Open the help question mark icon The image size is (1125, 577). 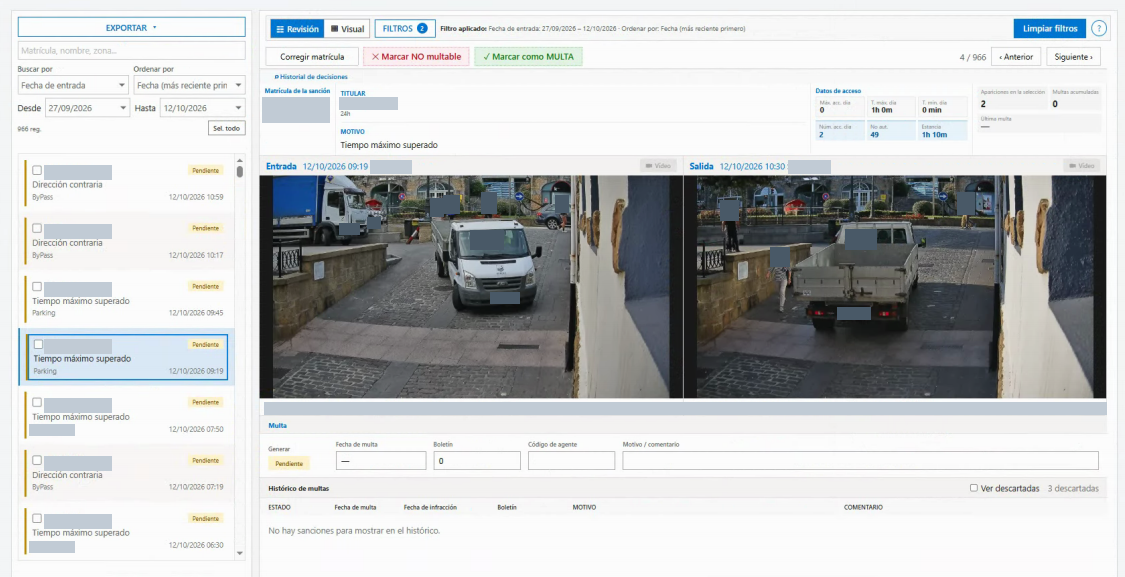click(1098, 29)
